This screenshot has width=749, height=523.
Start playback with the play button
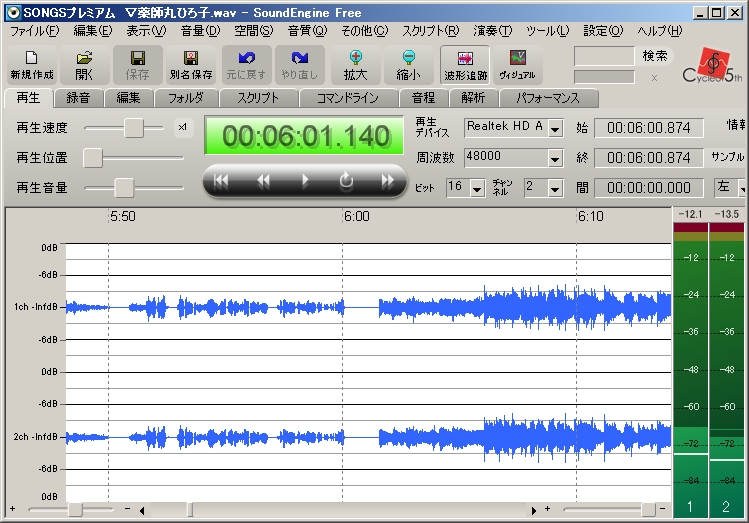[x=305, y=181]
